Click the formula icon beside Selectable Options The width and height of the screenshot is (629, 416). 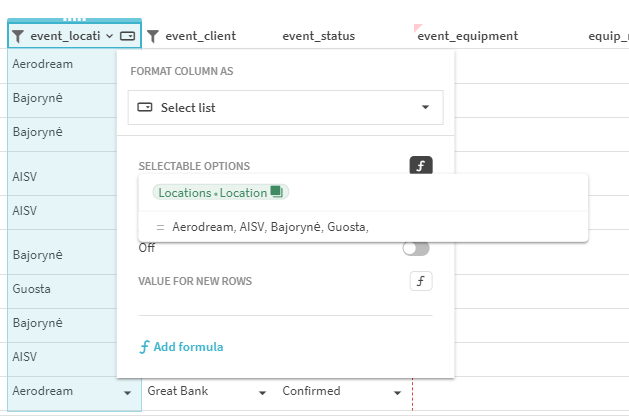point(421,166)
